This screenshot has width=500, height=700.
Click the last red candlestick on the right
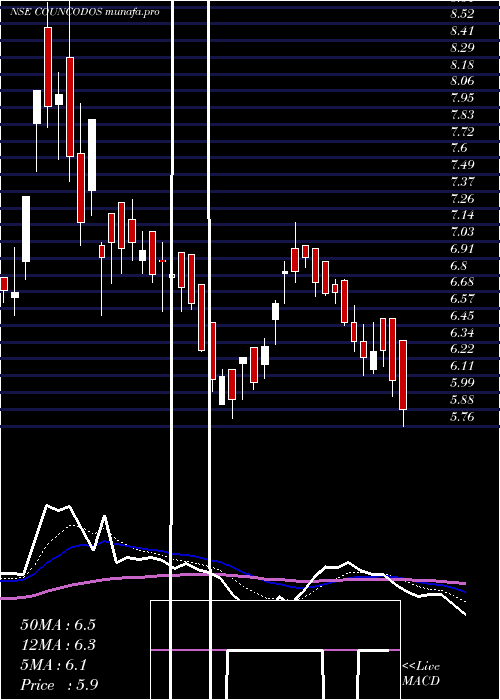pos(403,375)
